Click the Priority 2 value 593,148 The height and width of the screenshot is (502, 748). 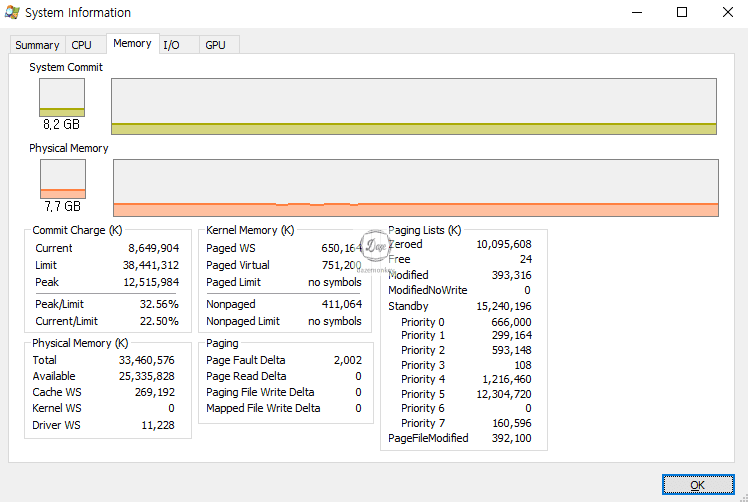512,350
